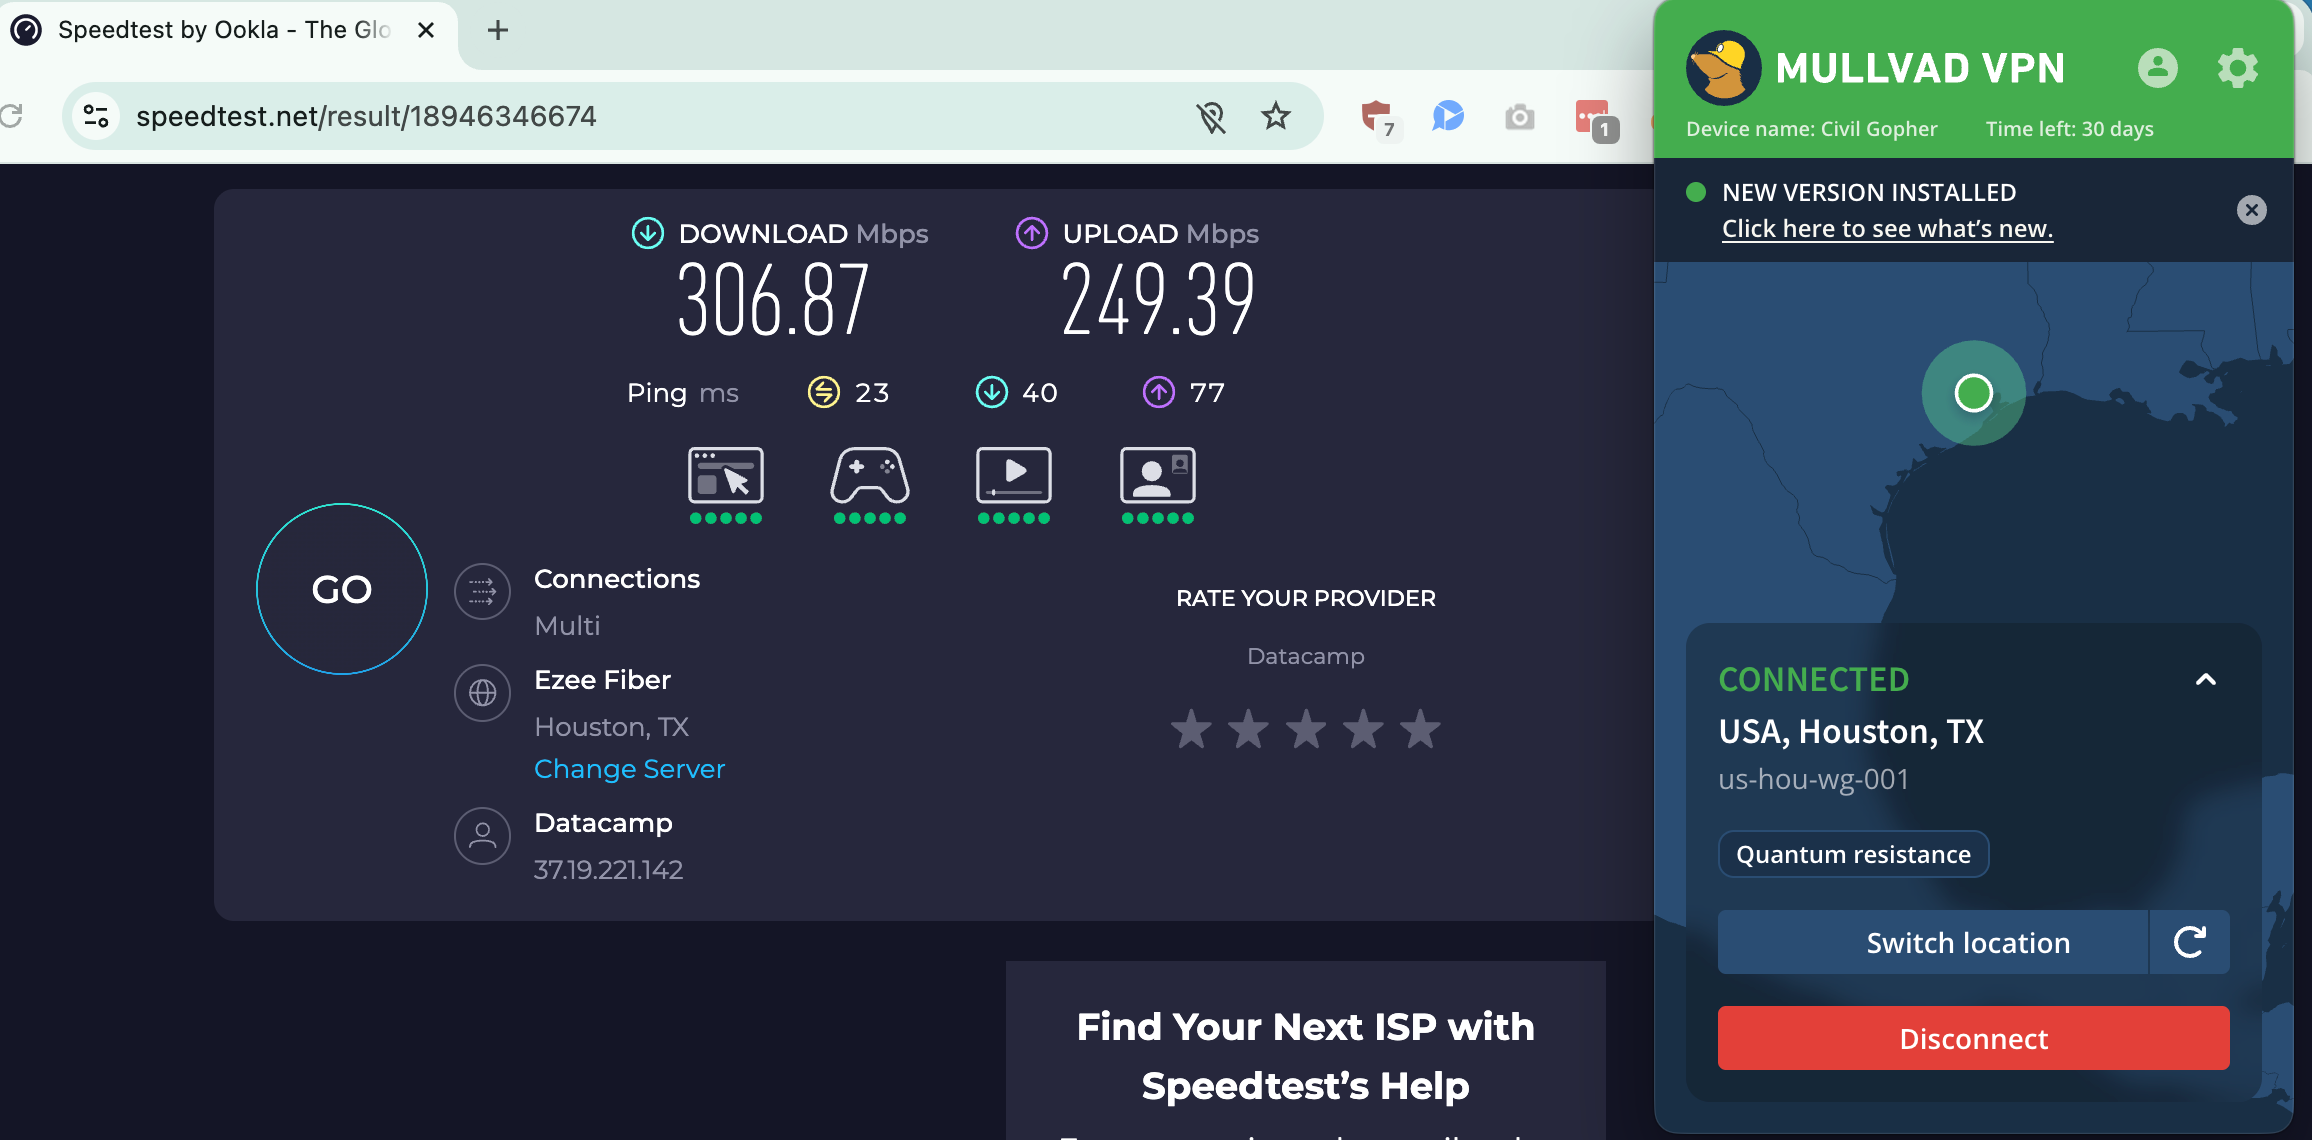Collapse the CONNECTED panel chevron
Screen dimensions: 2312x1140
[x=2204, y=679]
